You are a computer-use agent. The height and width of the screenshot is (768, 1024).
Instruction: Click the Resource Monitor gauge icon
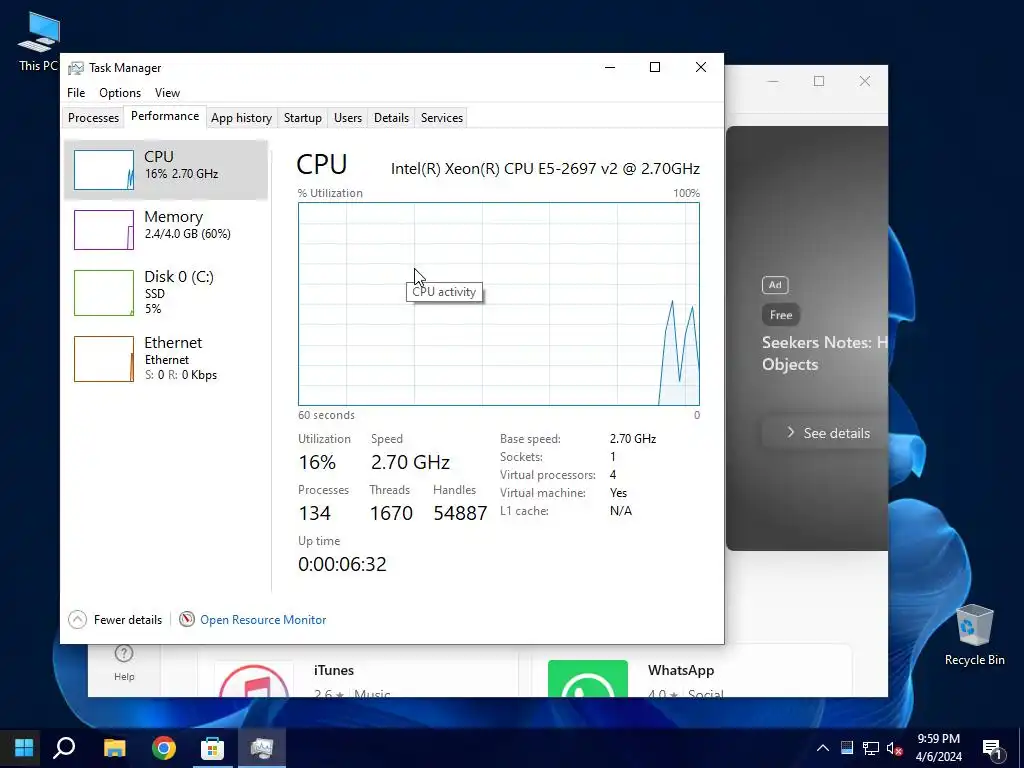pos(187,618)
